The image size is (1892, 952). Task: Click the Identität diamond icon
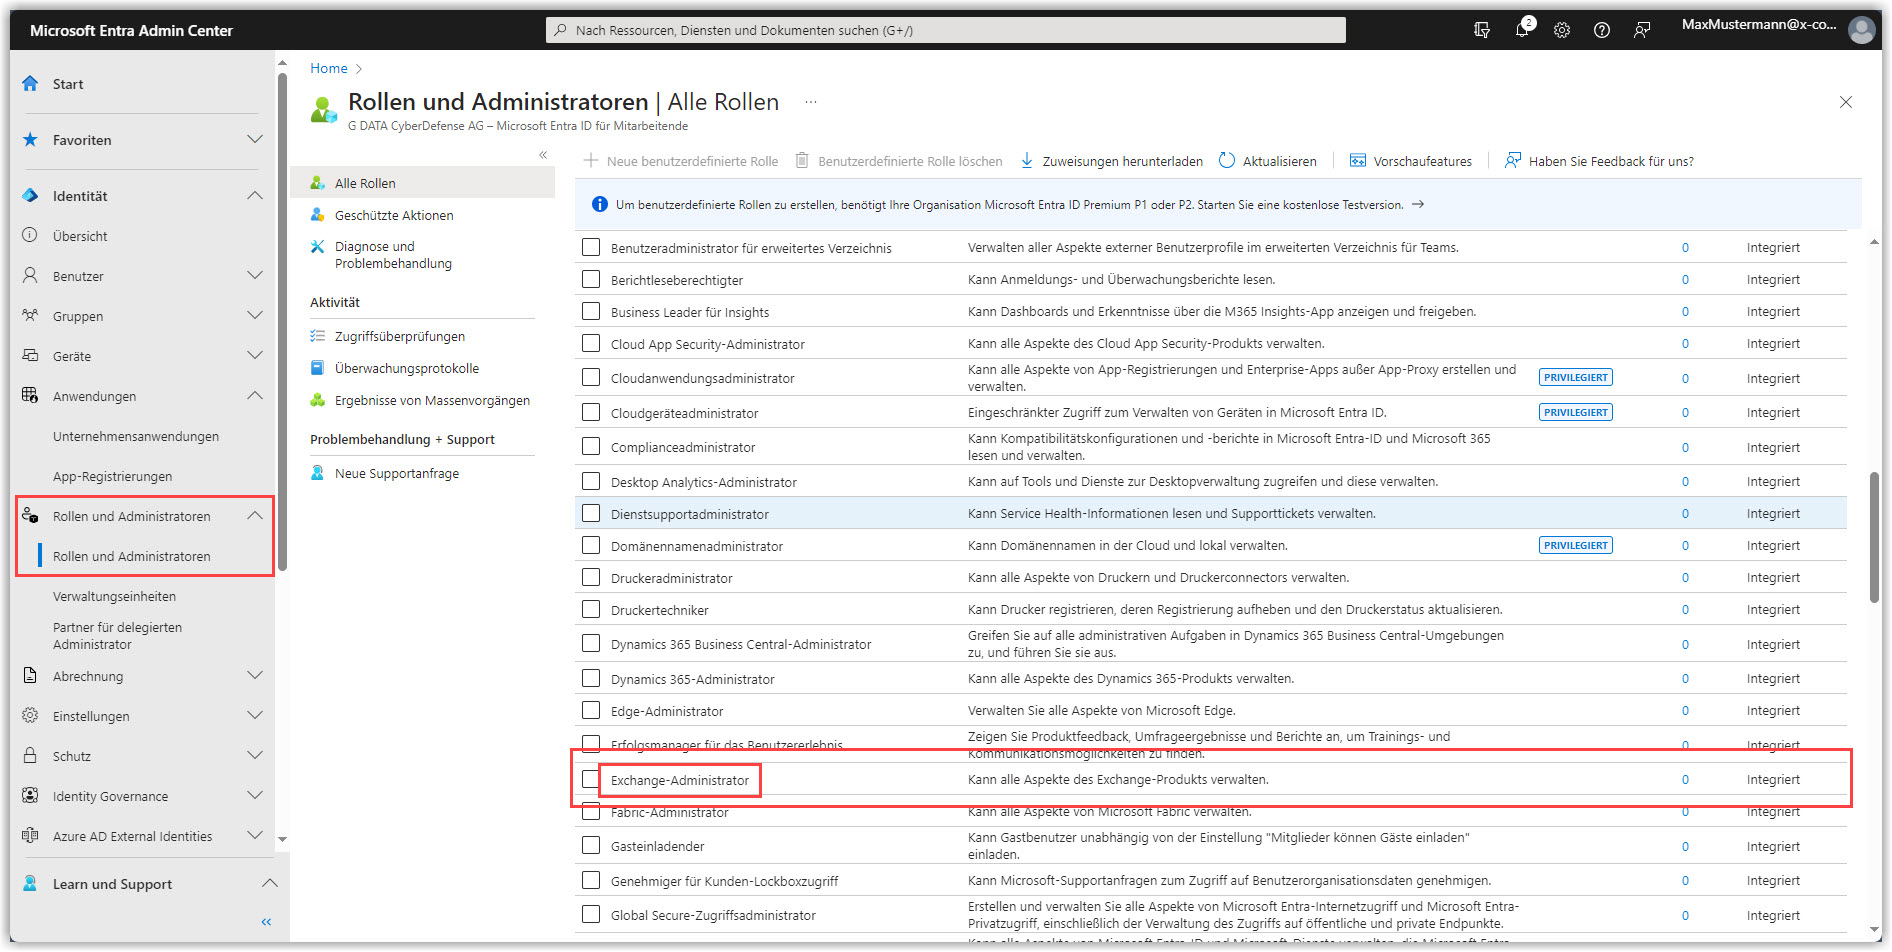click(30, 195)
